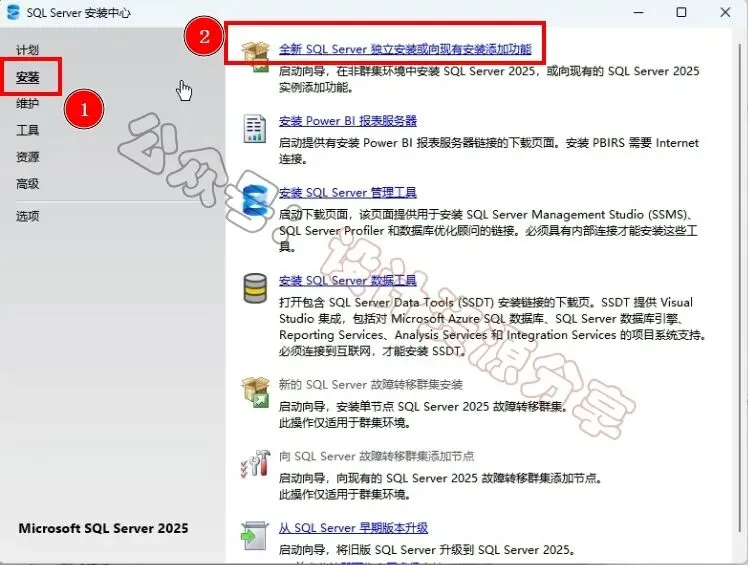
Task: Click 新的 SQL Server 故障转移群集安装 text
Action: (x=371, y=385)
